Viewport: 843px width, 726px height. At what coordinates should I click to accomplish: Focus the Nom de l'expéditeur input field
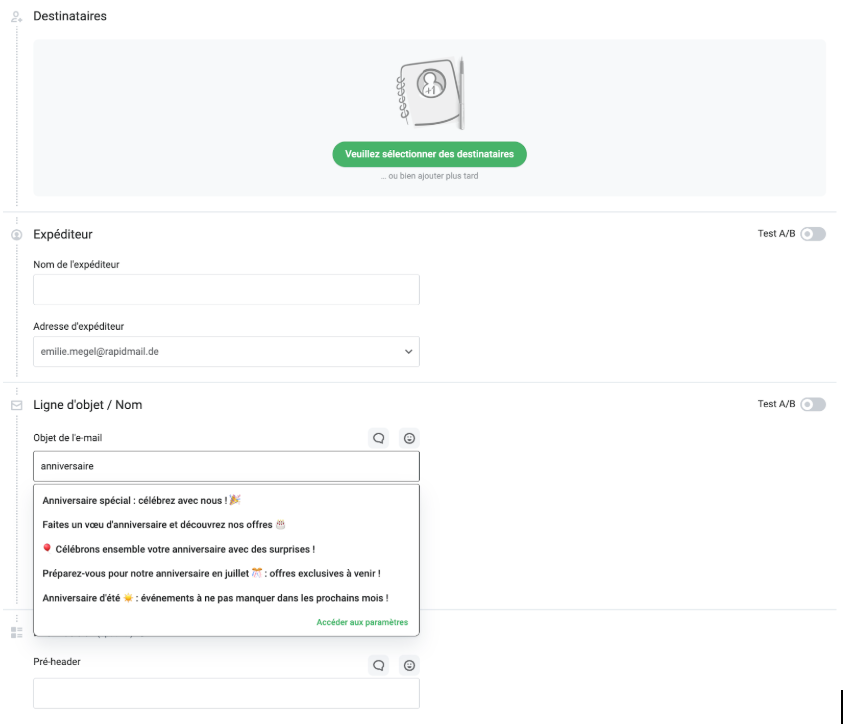[x=226, y=290]
